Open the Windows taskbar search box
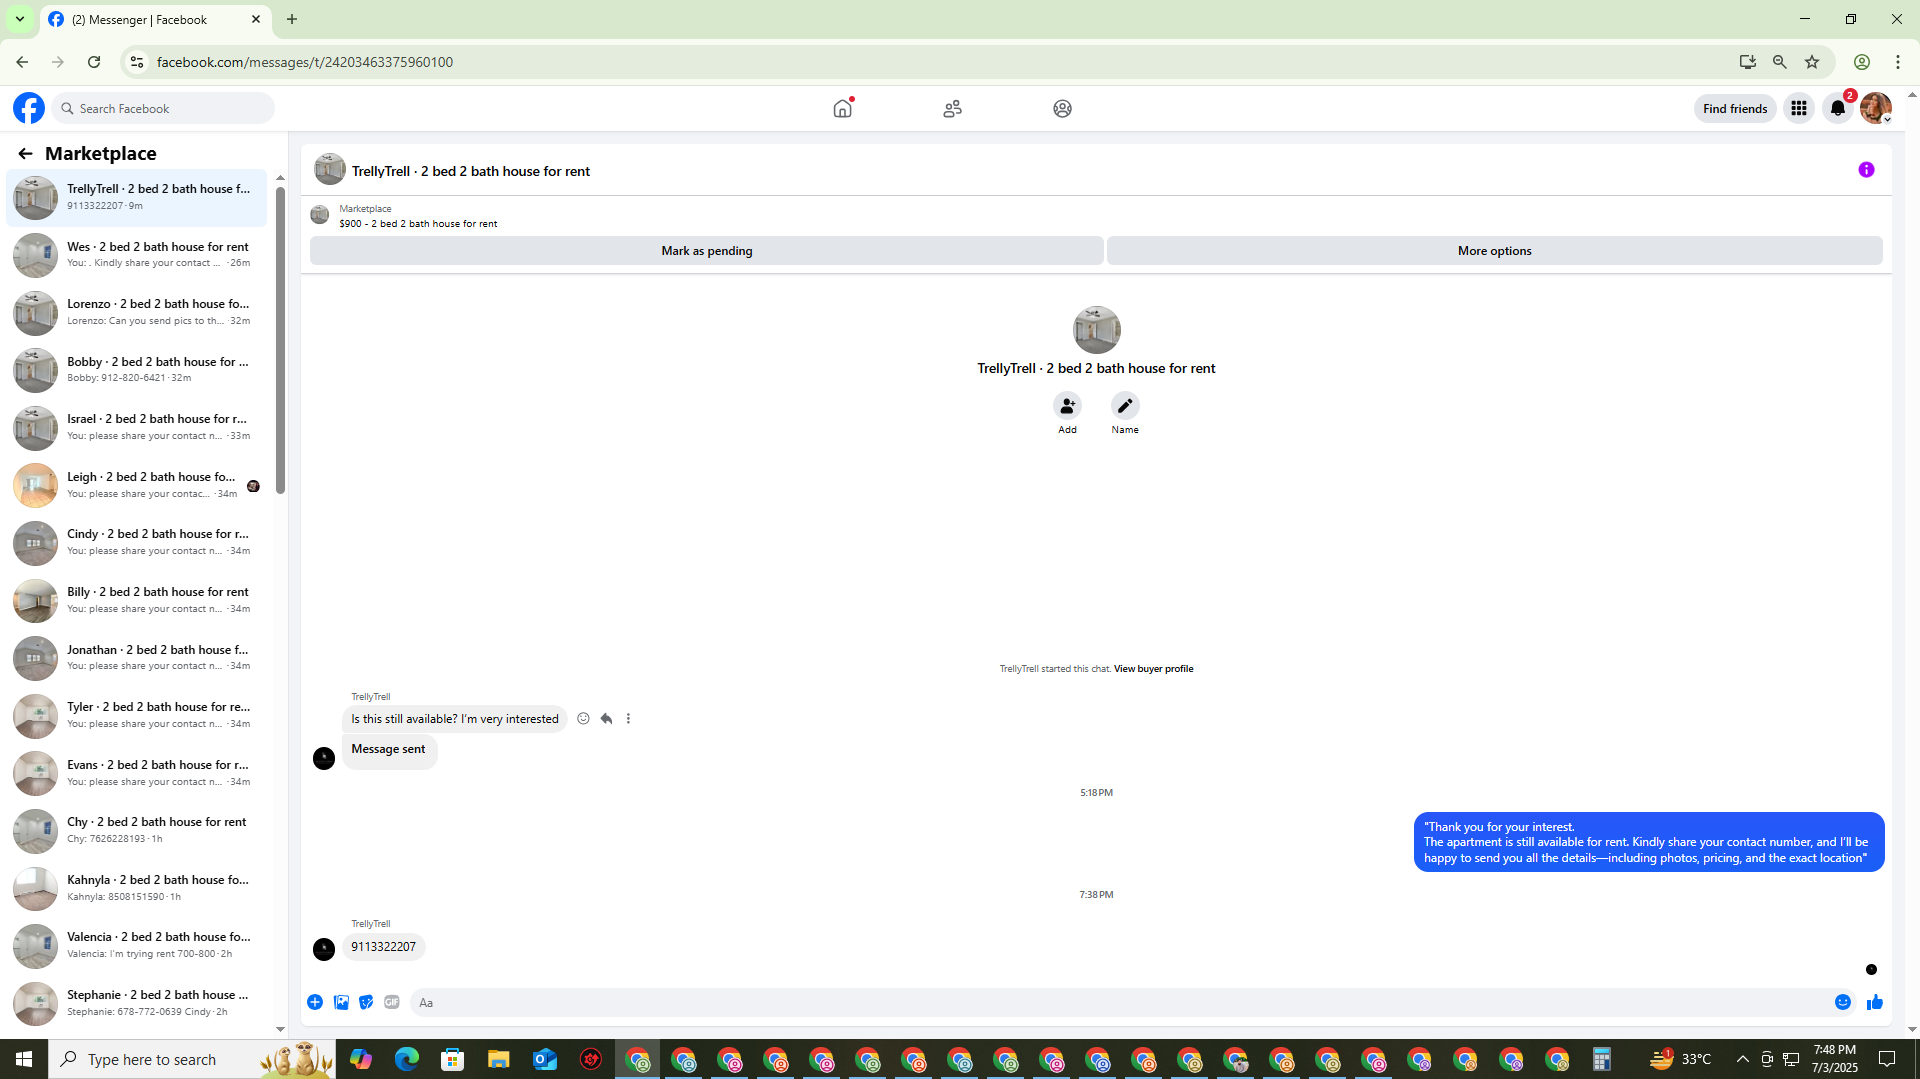 coord(192,1059)
